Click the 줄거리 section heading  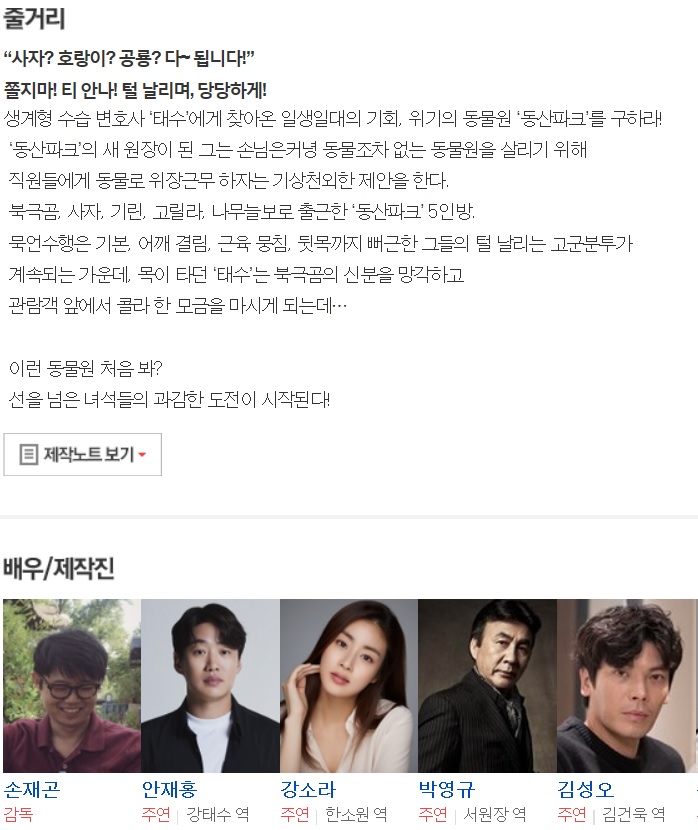point(34,17)
